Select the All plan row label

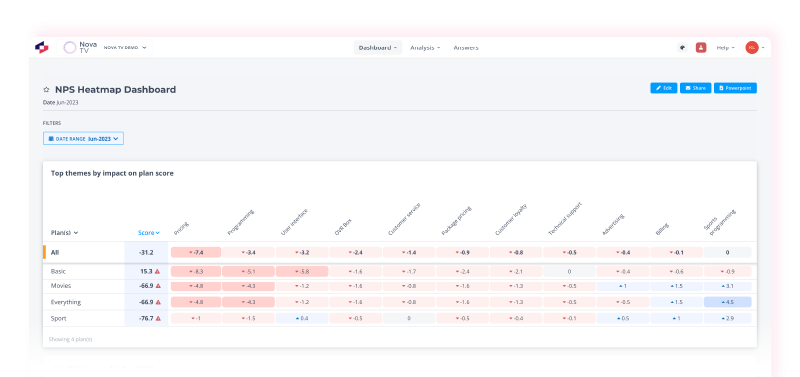click(x=55, y=253)
